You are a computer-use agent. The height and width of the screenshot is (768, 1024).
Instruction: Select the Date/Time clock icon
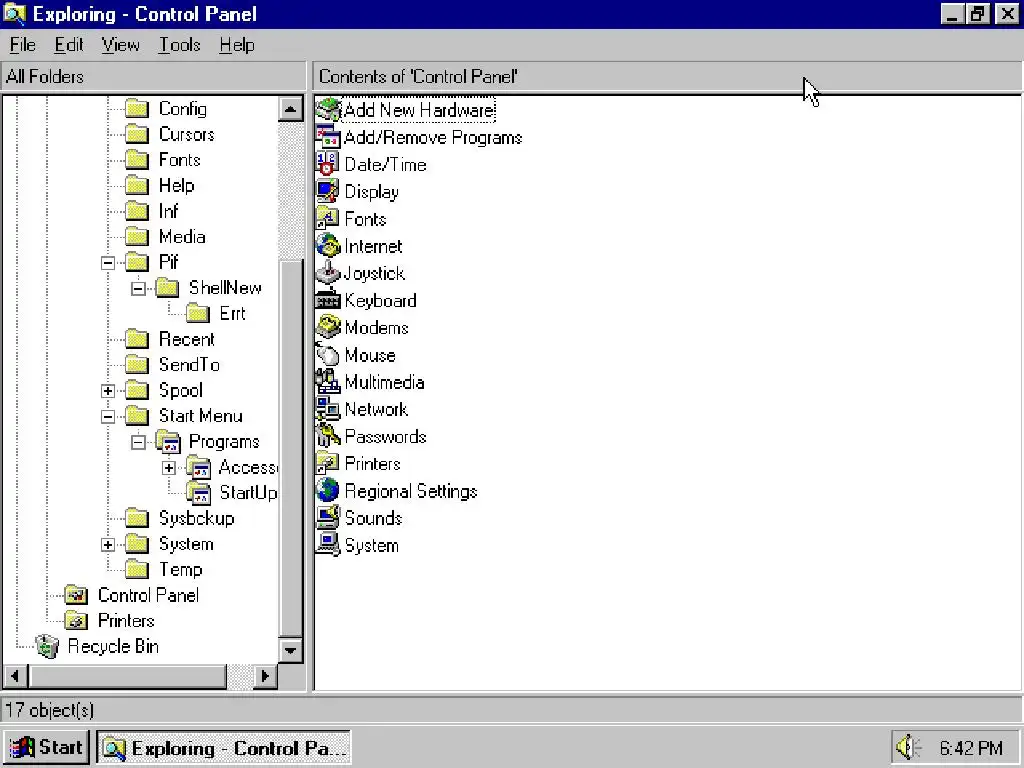[328, 165]
